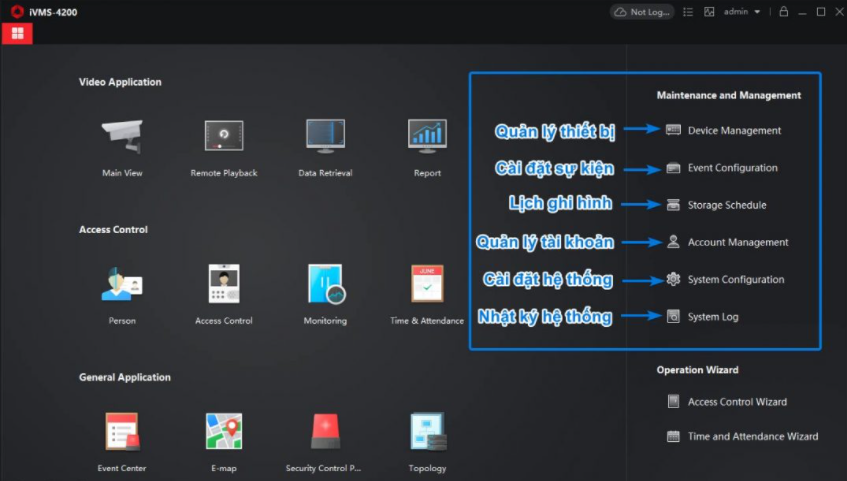
Task: Click Access Control Wizard icon
Action: [673, 401]
